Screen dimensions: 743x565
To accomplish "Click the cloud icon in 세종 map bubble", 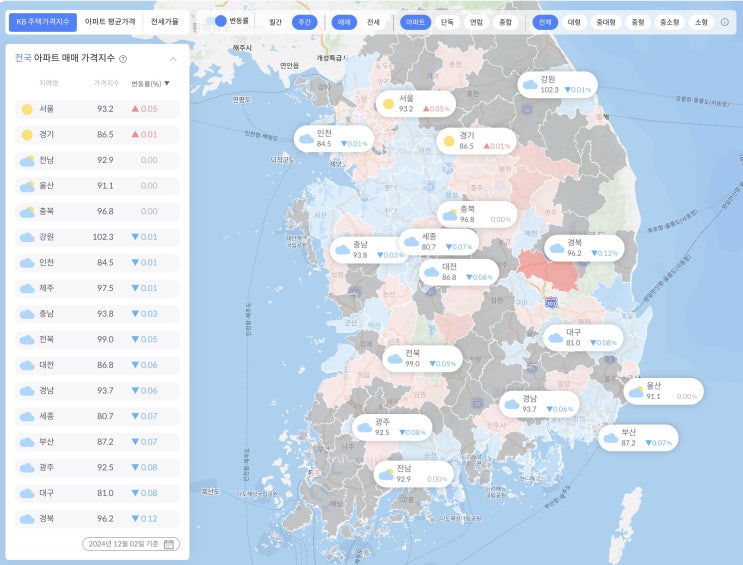I will [x=411, y=242].
